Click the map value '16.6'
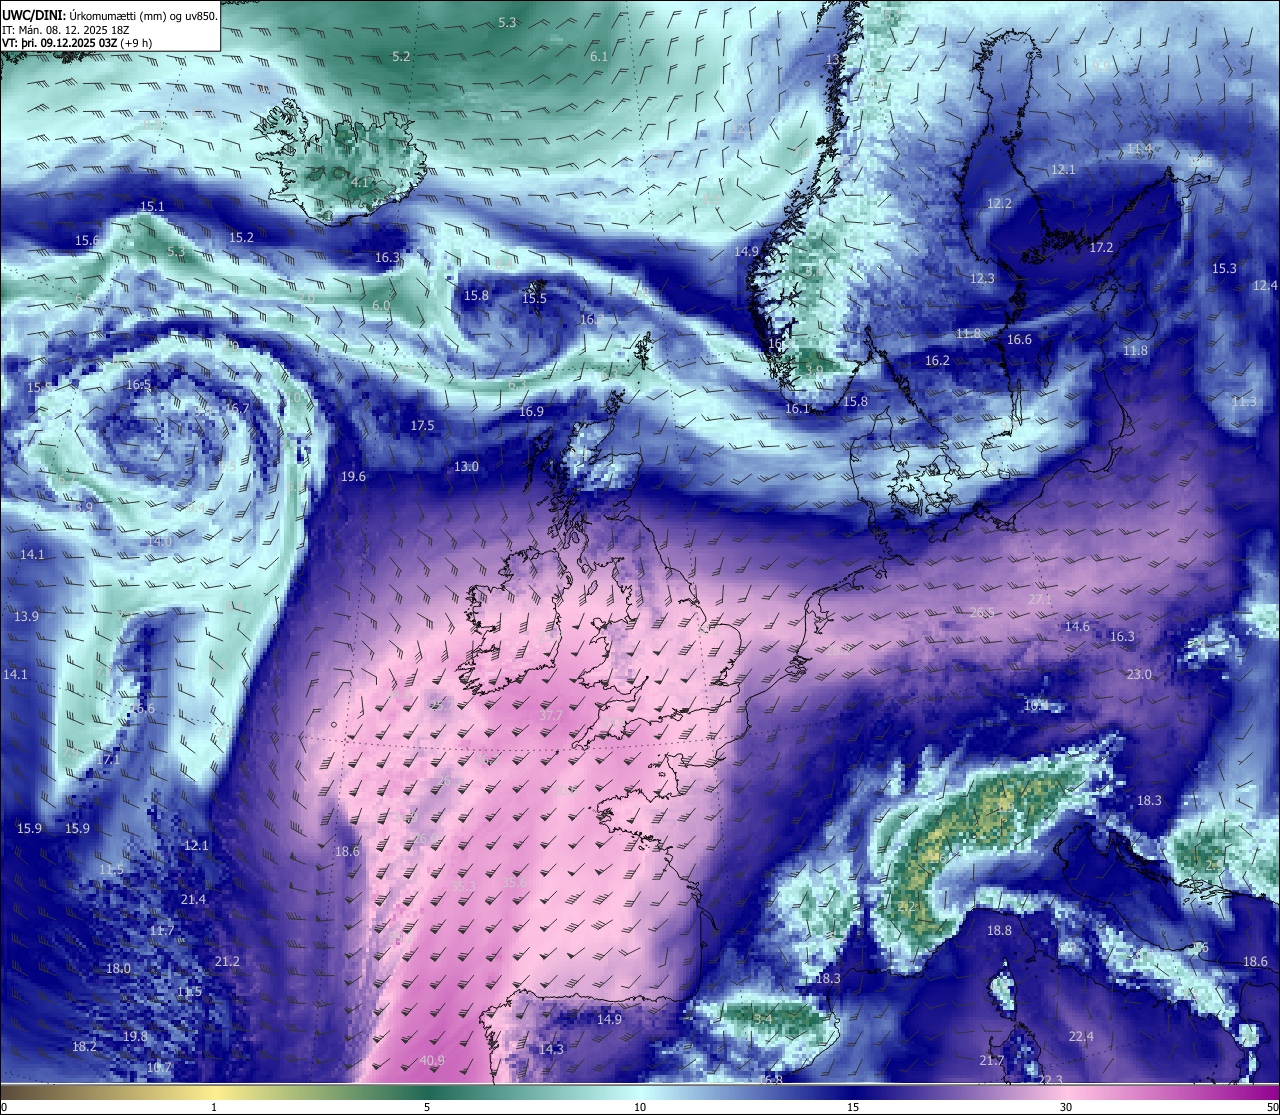Viewport: 1280px width, 1115px height. (1019, 339)
